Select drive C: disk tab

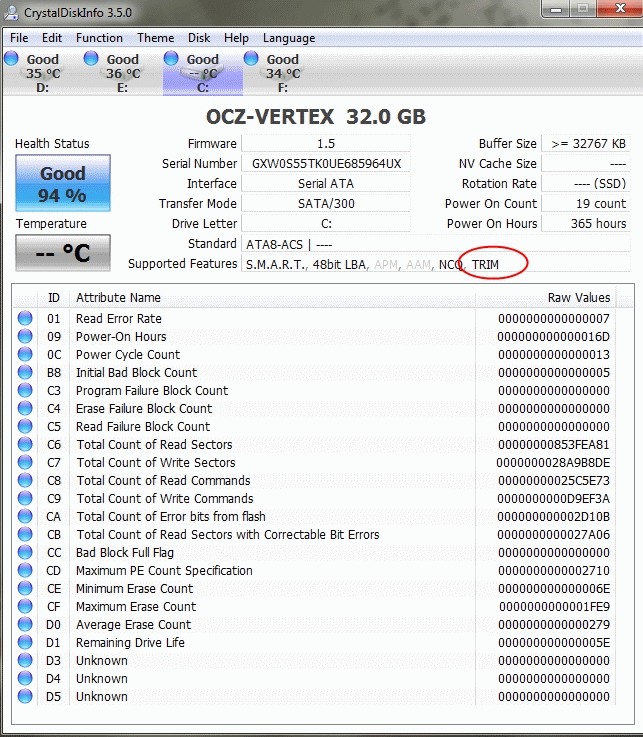point(203,72)
